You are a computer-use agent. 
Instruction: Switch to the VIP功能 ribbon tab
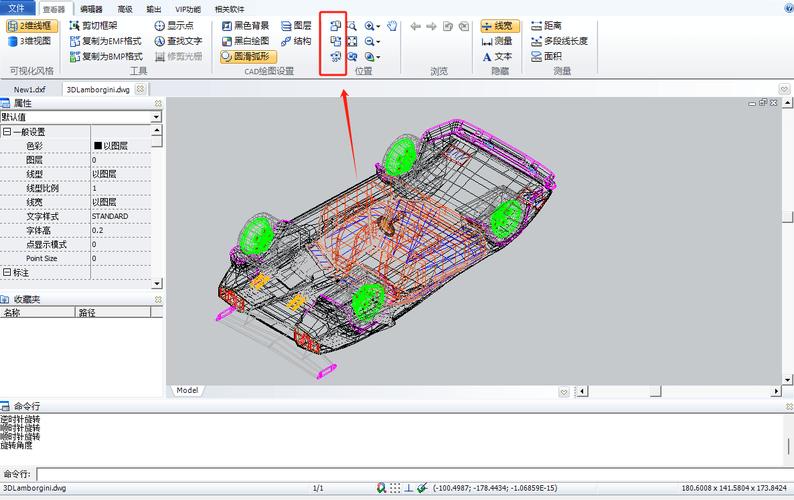pyautogui.click(x=188, y=9)
